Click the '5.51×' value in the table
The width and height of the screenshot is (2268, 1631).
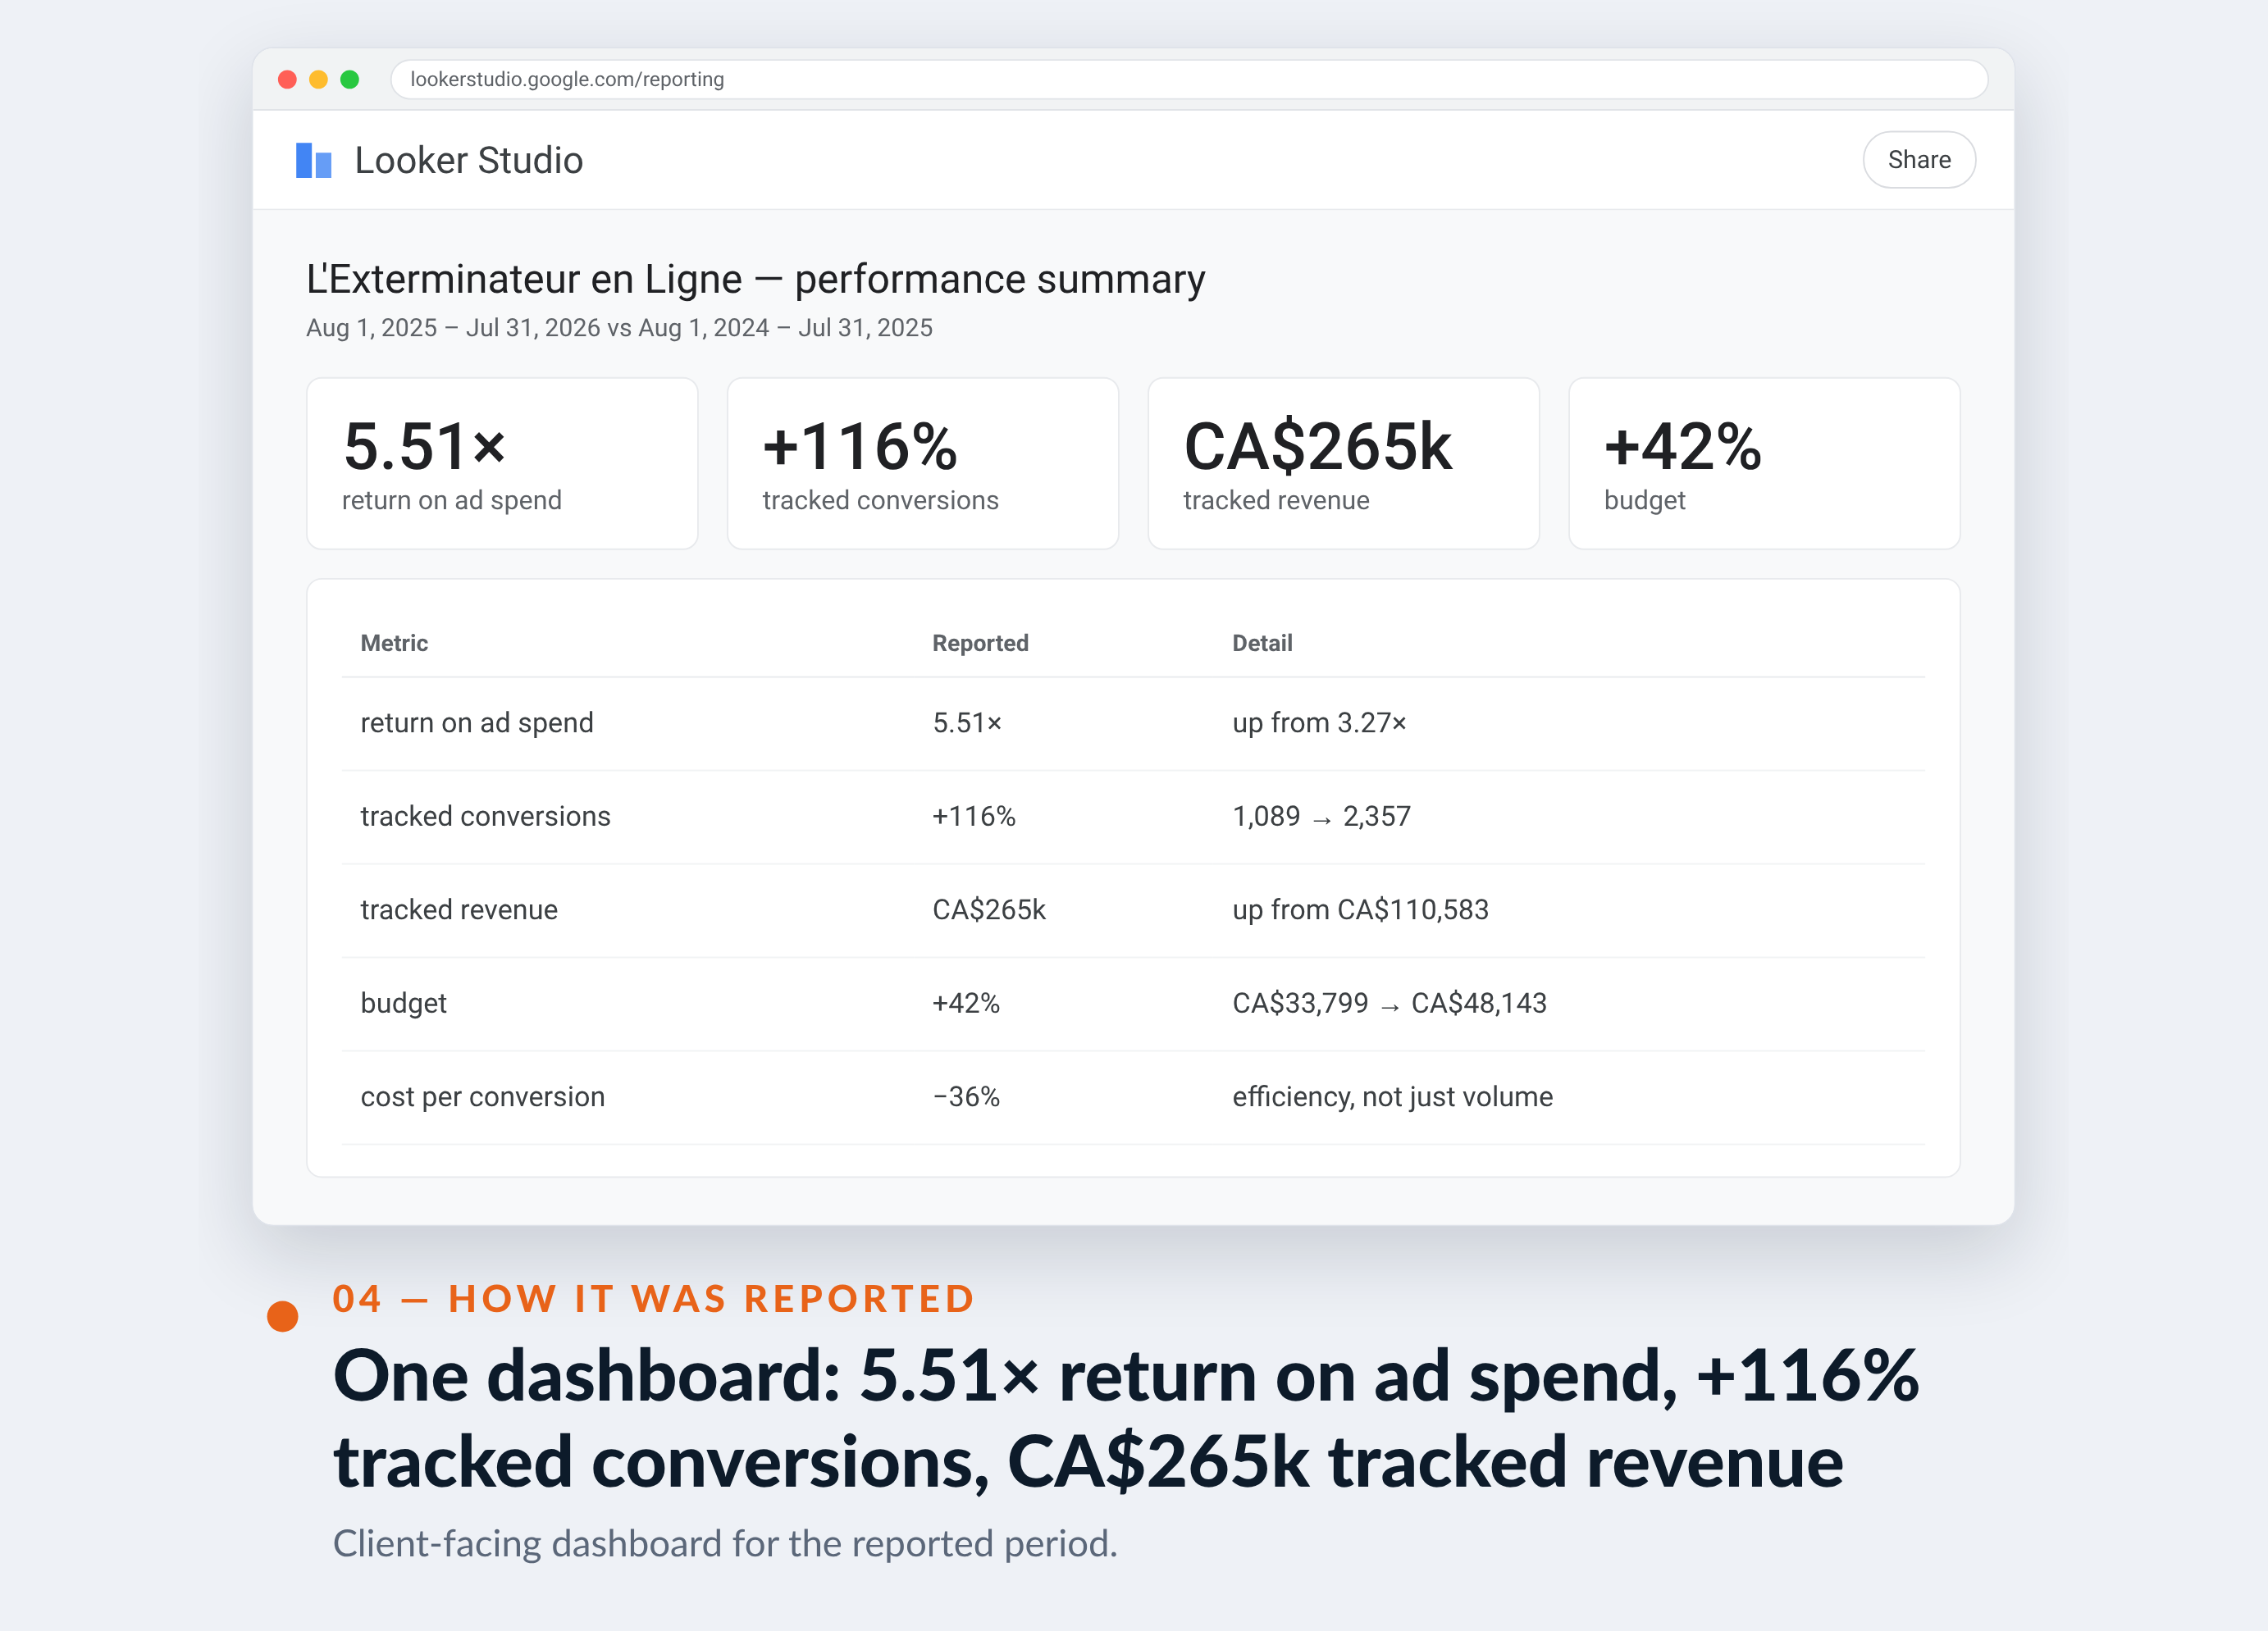(967, 723)
